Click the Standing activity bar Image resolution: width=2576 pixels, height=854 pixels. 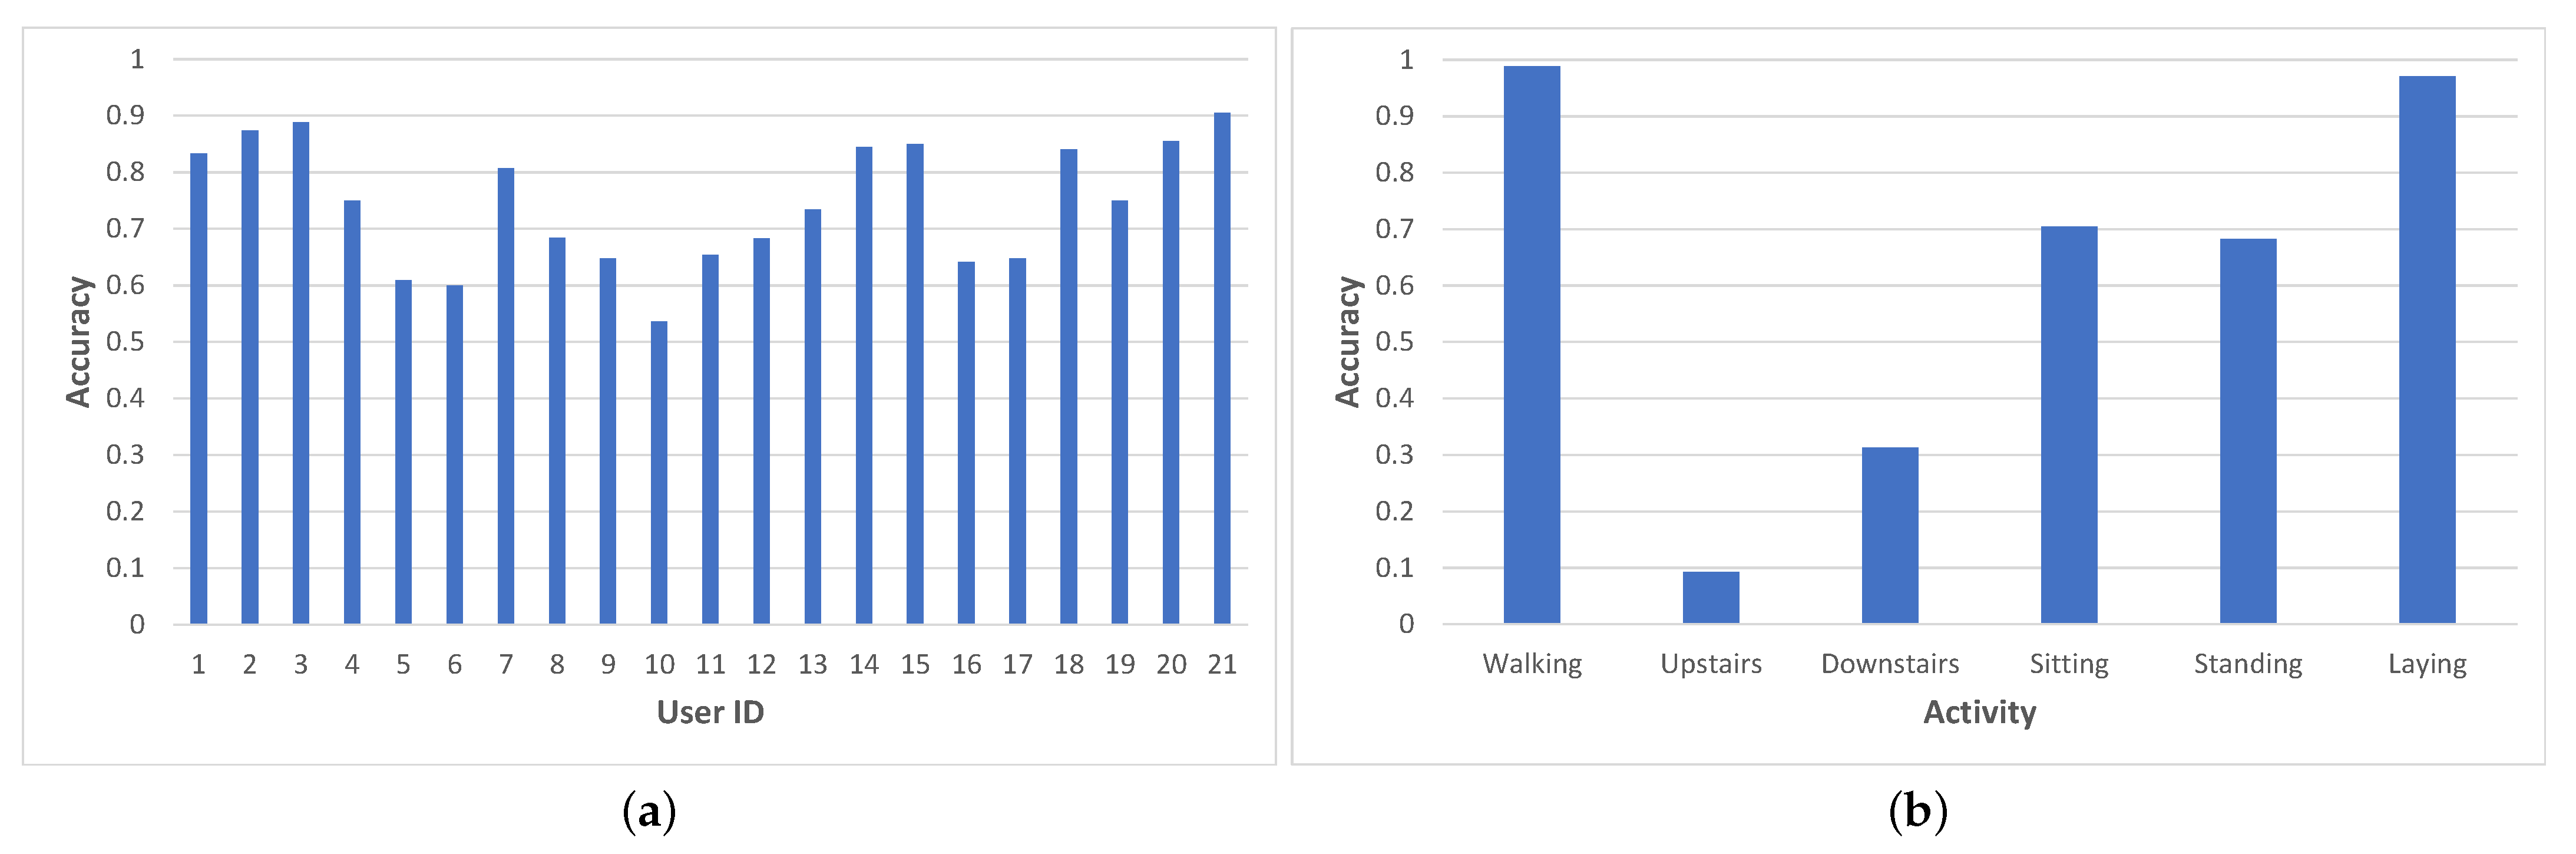(2247, 431)
